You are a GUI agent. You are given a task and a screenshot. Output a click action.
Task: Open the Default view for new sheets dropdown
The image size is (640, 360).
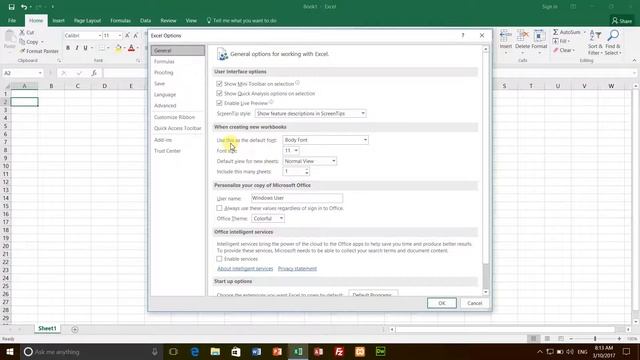coord(310,161)
